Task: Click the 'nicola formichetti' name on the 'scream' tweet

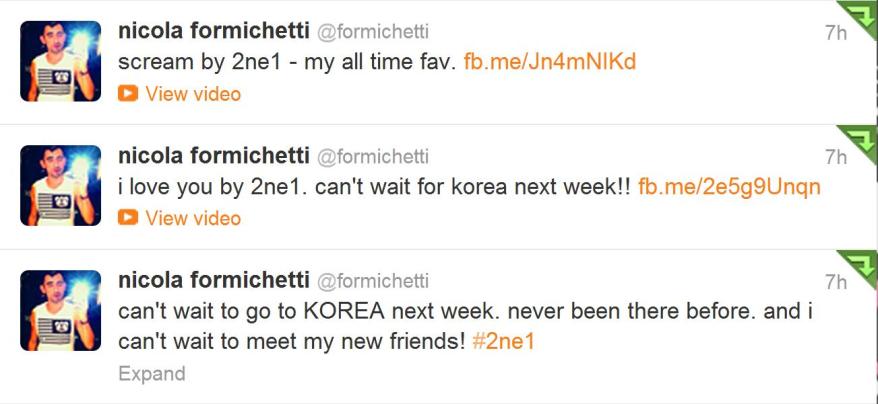Action: coord(213,32)
